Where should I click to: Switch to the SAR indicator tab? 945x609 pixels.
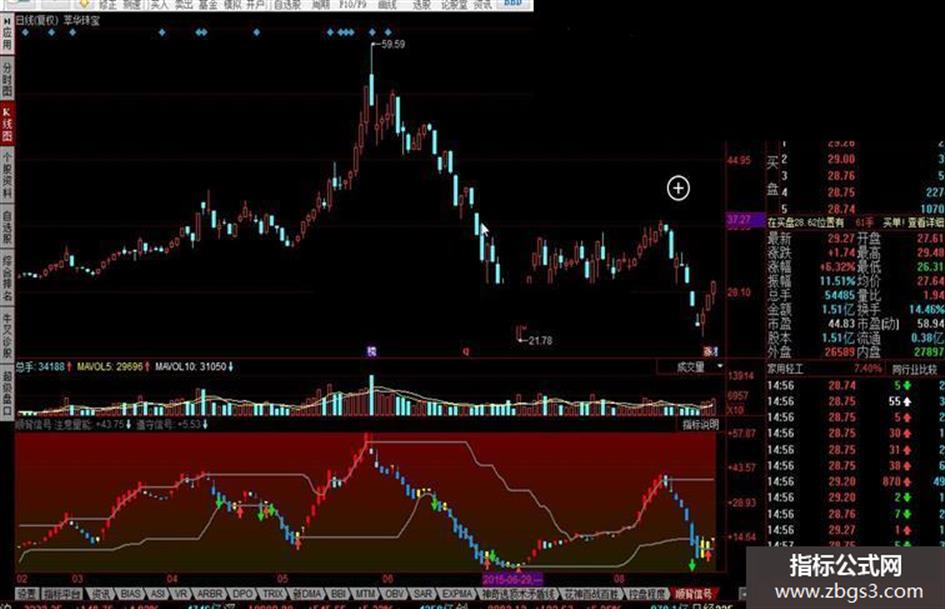point(423,594)
